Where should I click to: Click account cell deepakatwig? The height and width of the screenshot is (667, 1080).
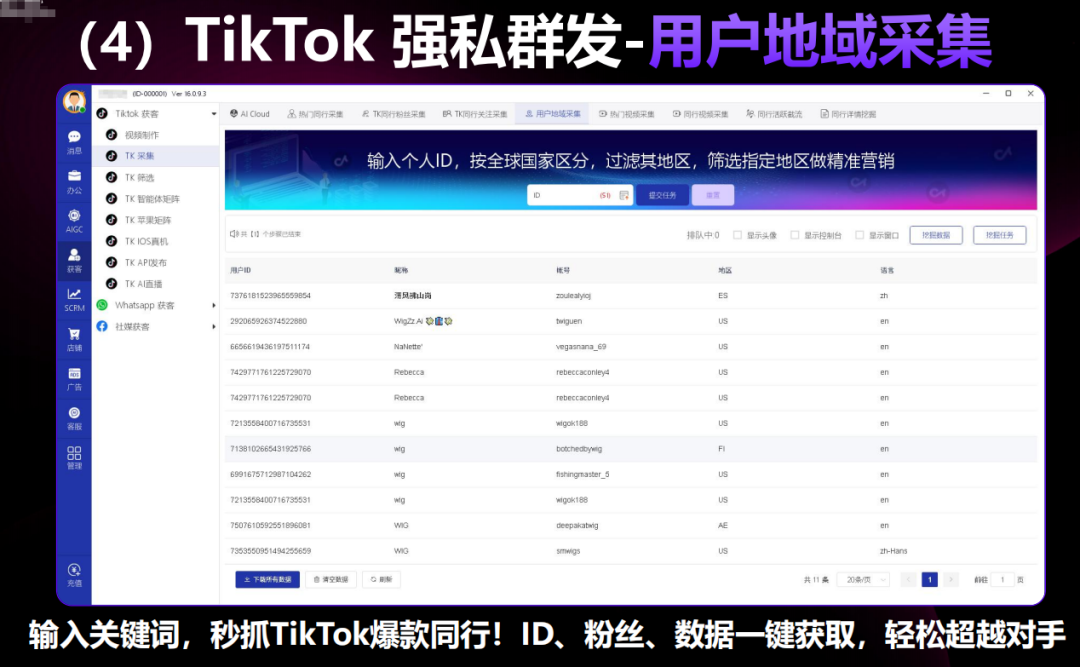click(x=577, y=526)
